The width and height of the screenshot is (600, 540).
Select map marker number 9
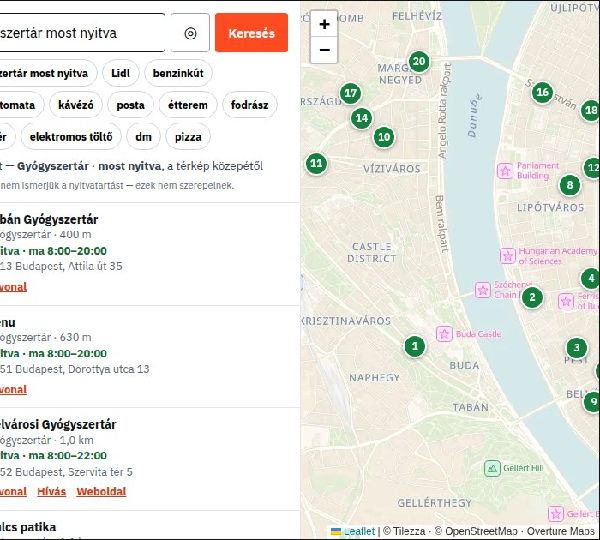click(592, 401)
